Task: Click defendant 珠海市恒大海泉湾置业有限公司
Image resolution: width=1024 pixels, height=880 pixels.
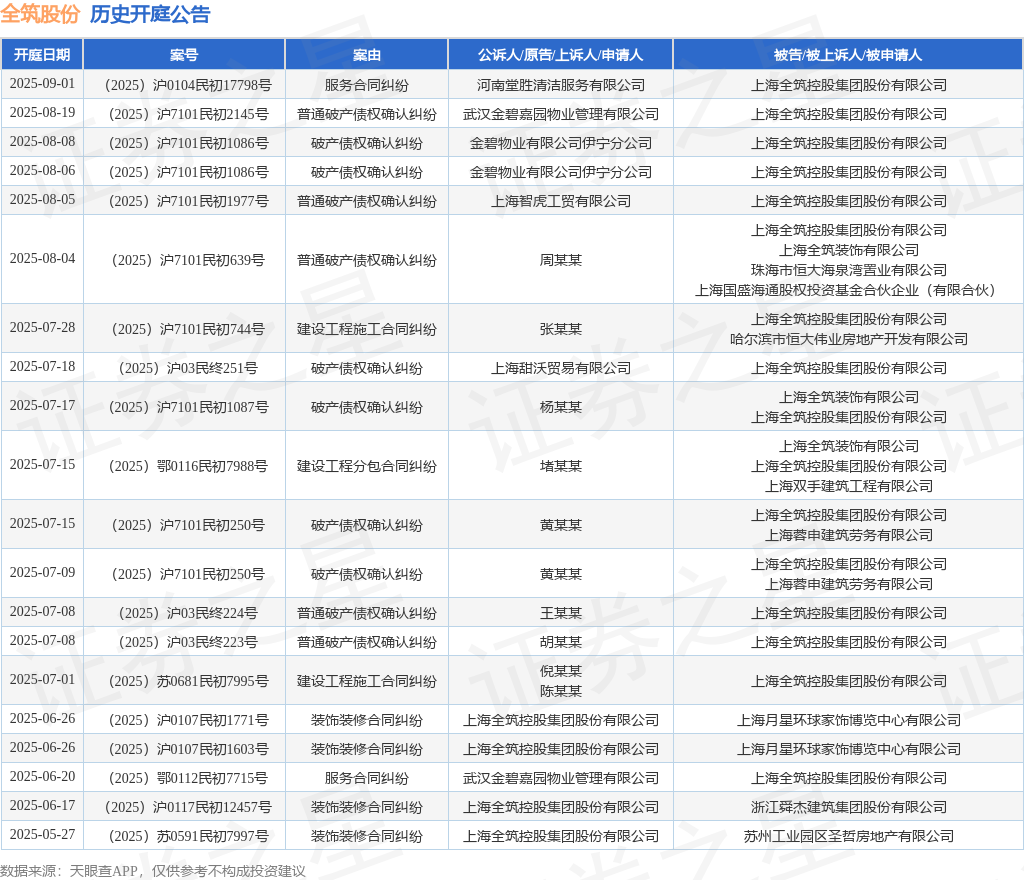Action: (848, 270)
